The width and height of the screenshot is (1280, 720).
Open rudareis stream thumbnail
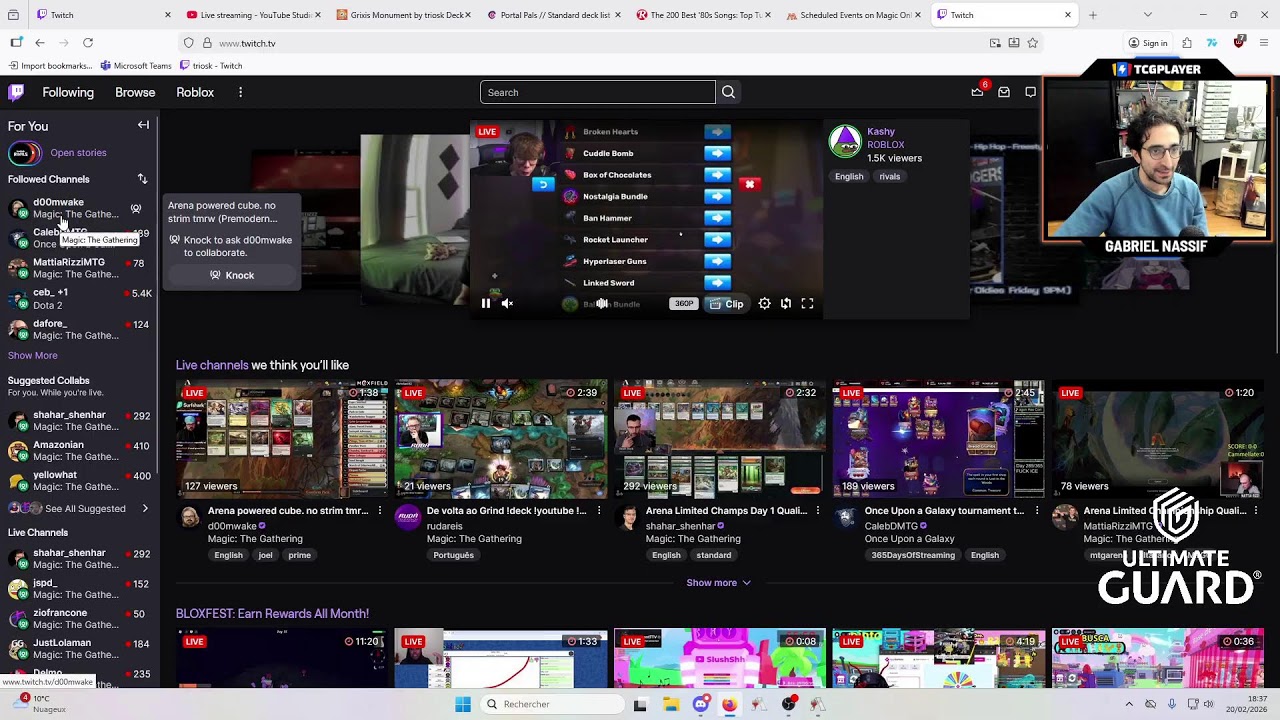(501, 438)
